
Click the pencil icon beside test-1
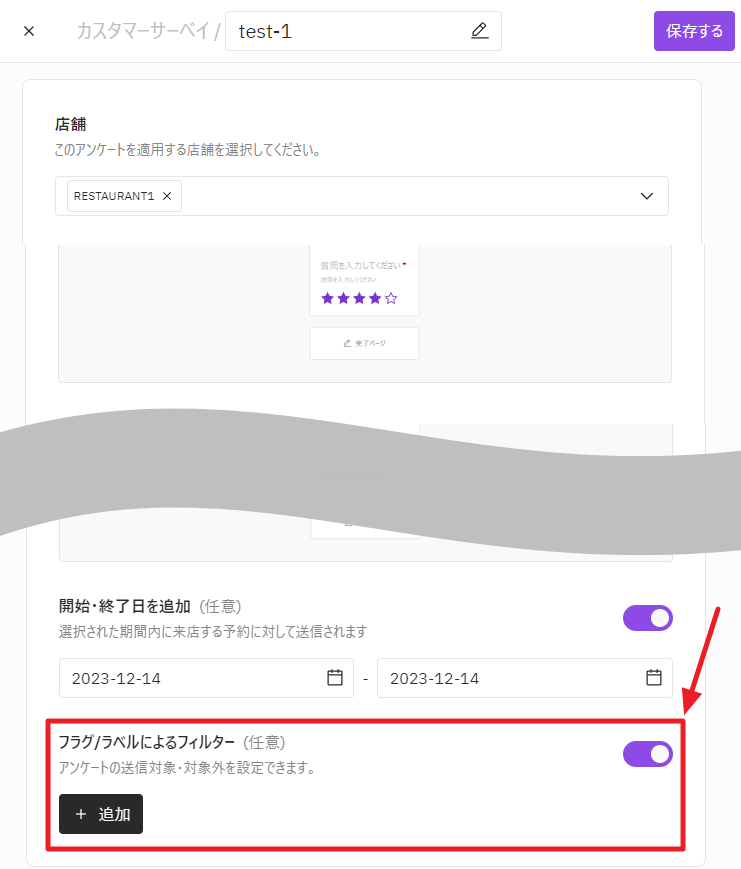(x=479, y=31)
